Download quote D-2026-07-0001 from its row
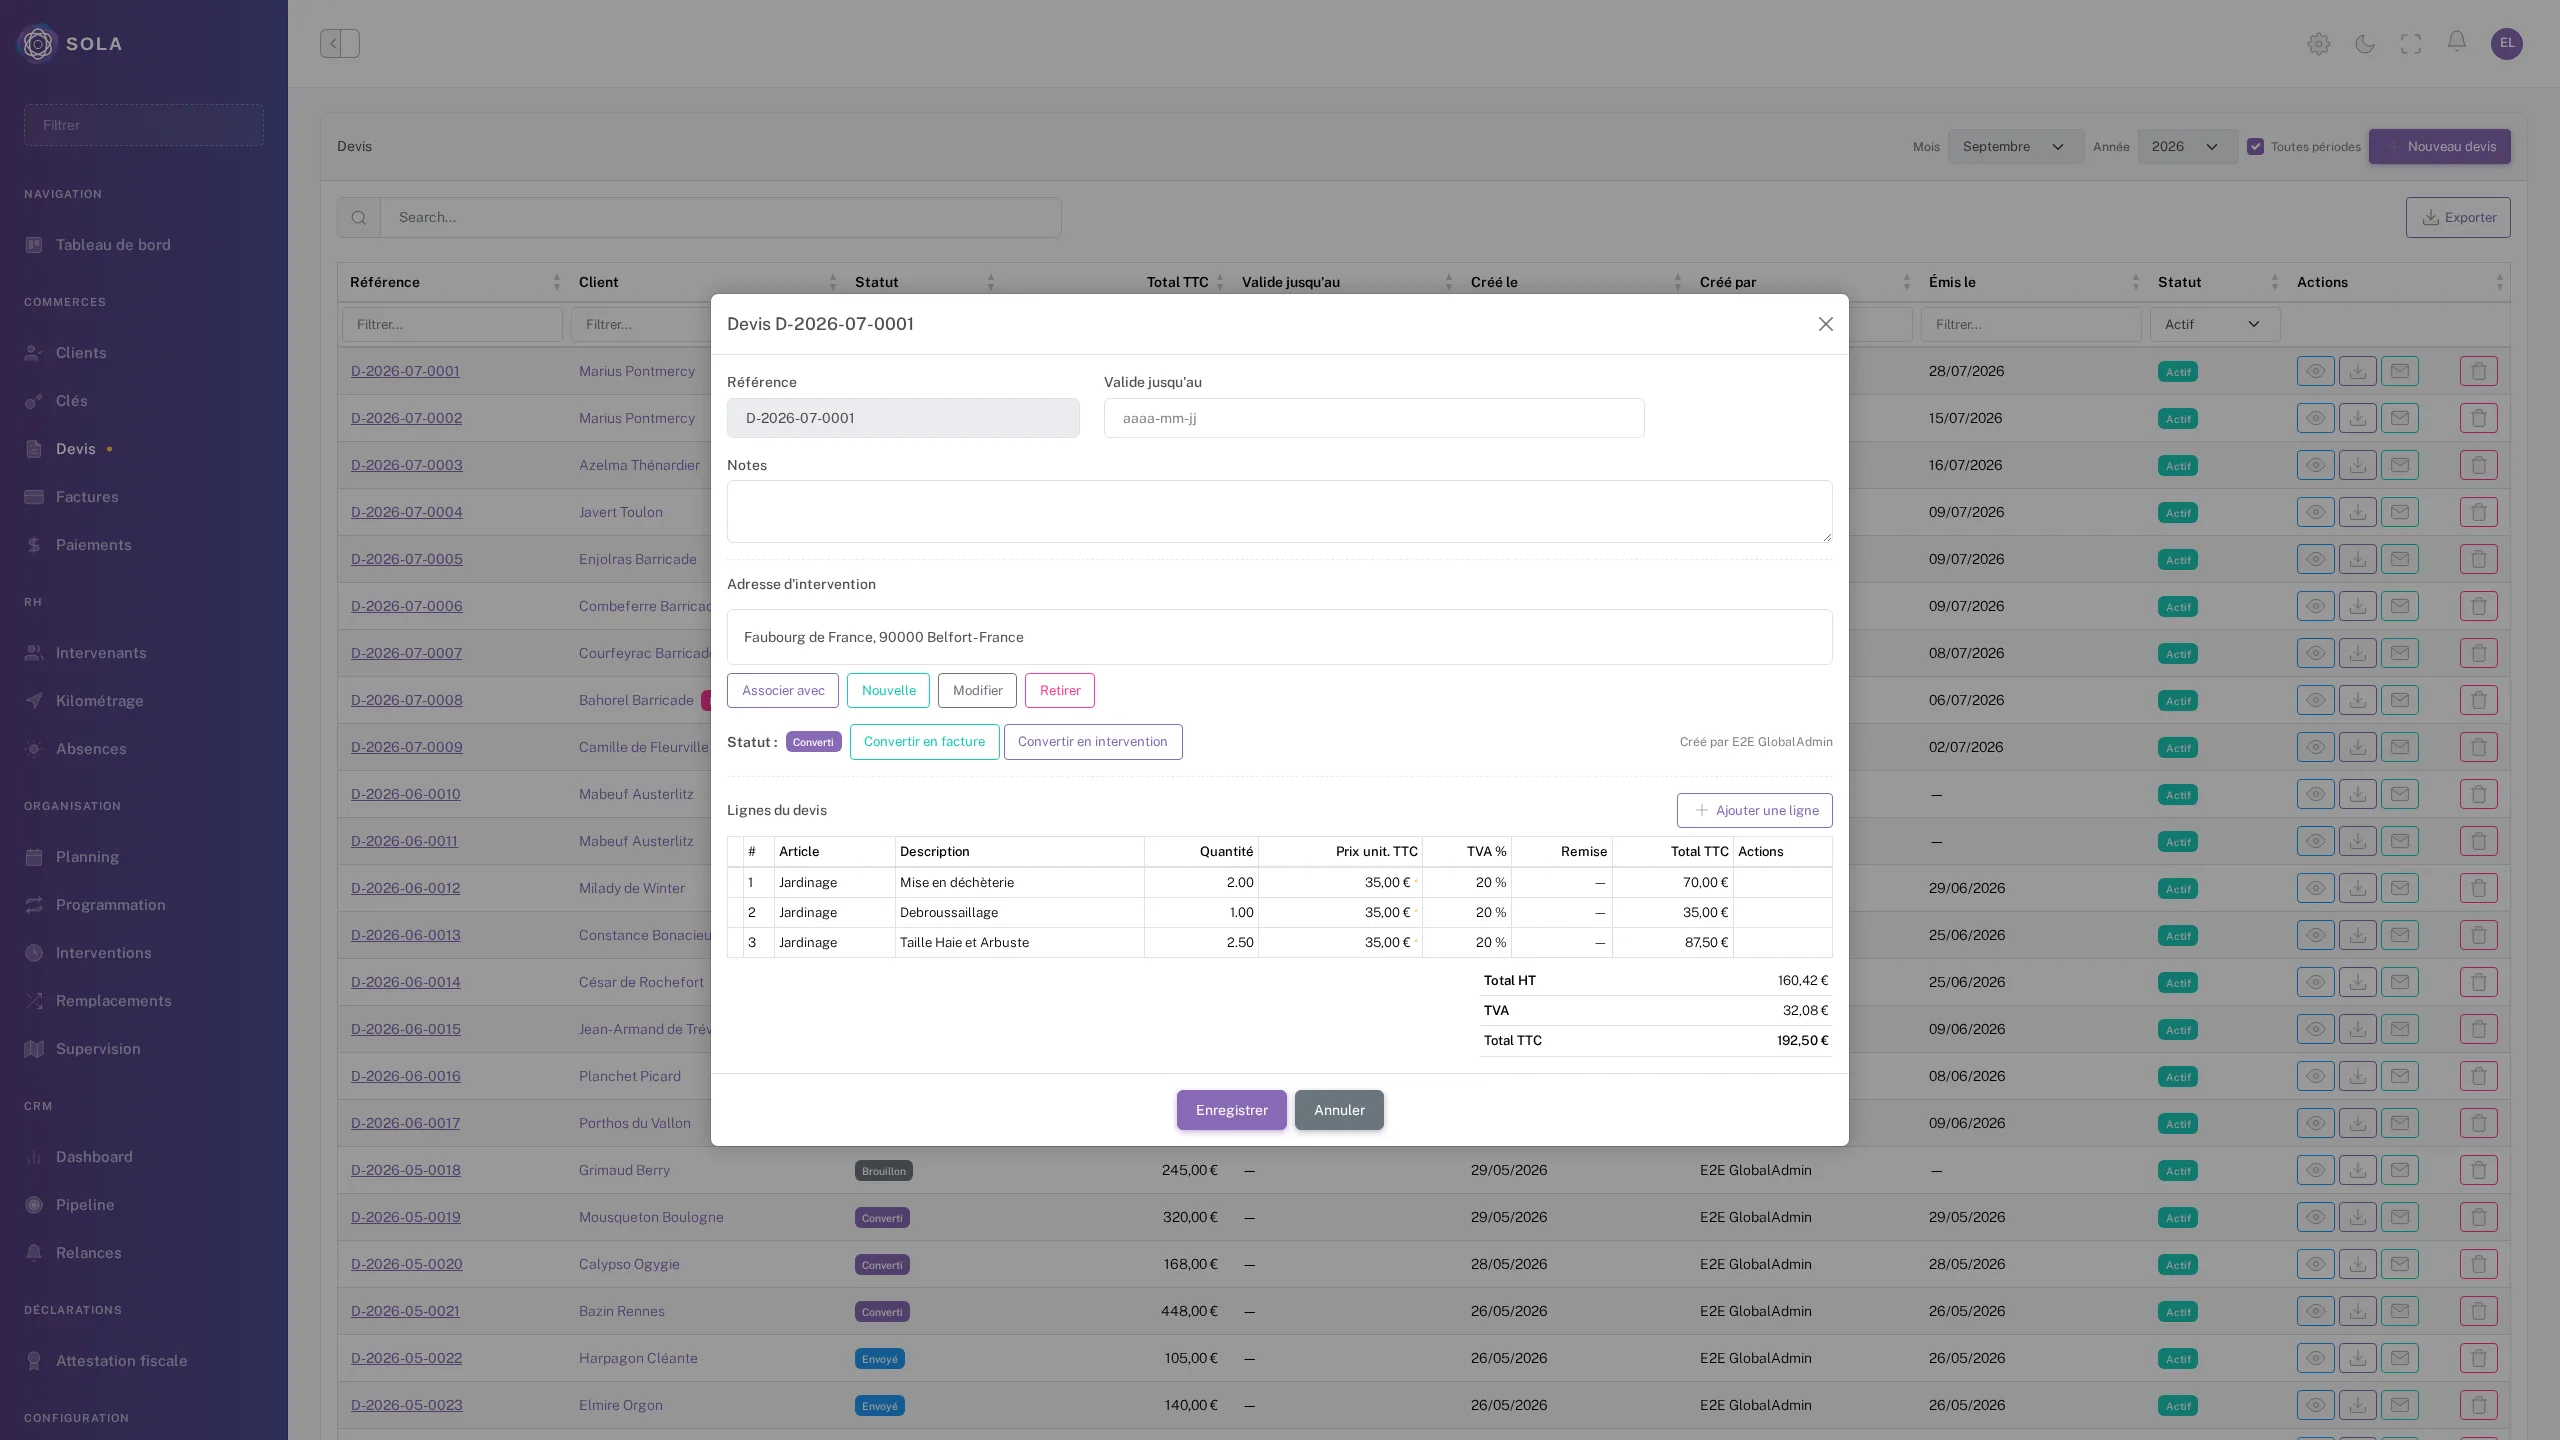 pyautogui.click(x=2358, y=371)
